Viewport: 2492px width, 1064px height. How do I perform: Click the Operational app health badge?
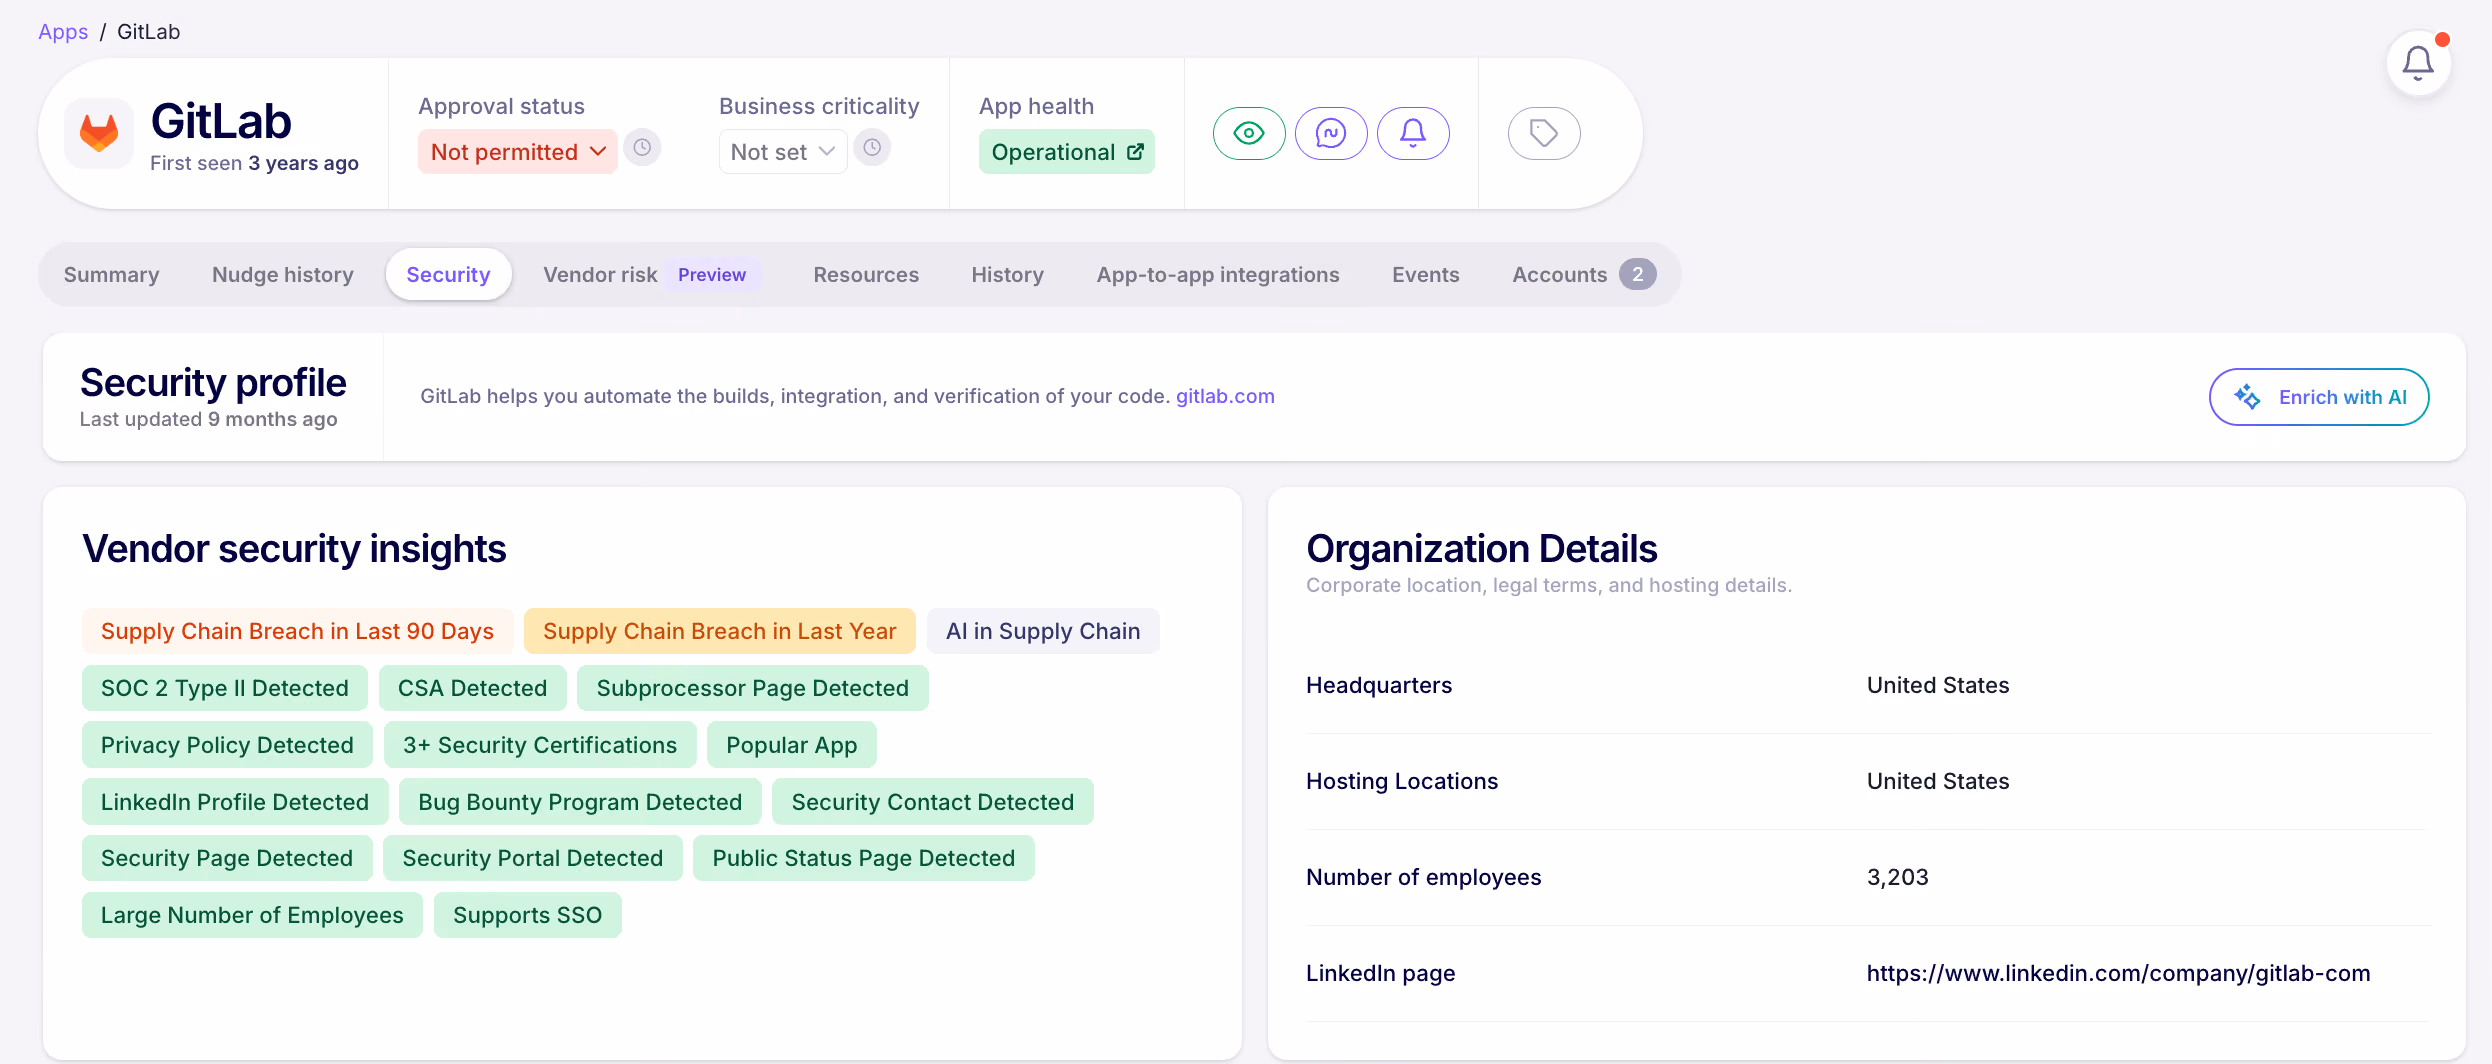1067,152
